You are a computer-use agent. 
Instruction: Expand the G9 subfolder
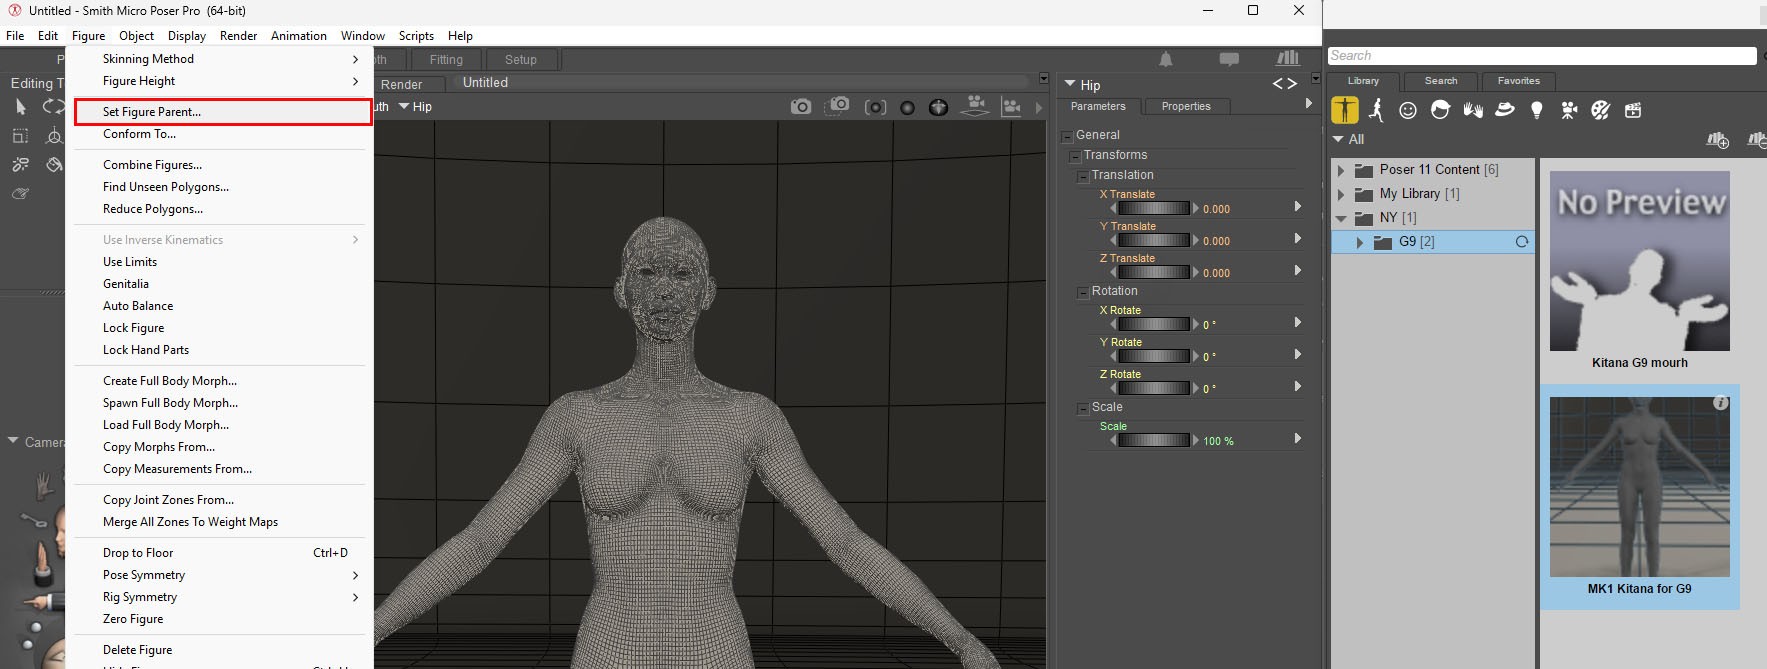pos(1359,242)
